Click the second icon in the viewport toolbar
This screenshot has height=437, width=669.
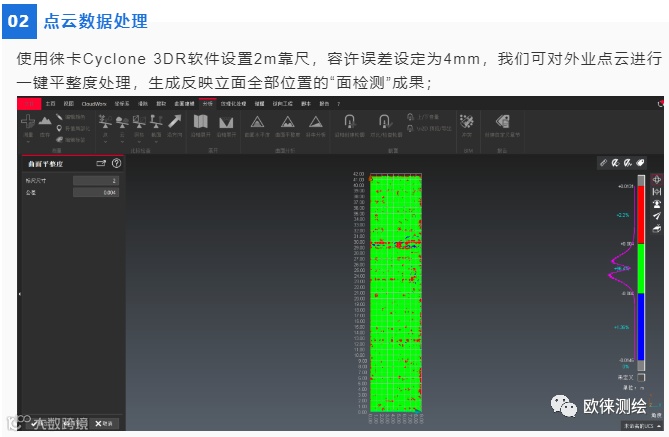click(615, 163)
